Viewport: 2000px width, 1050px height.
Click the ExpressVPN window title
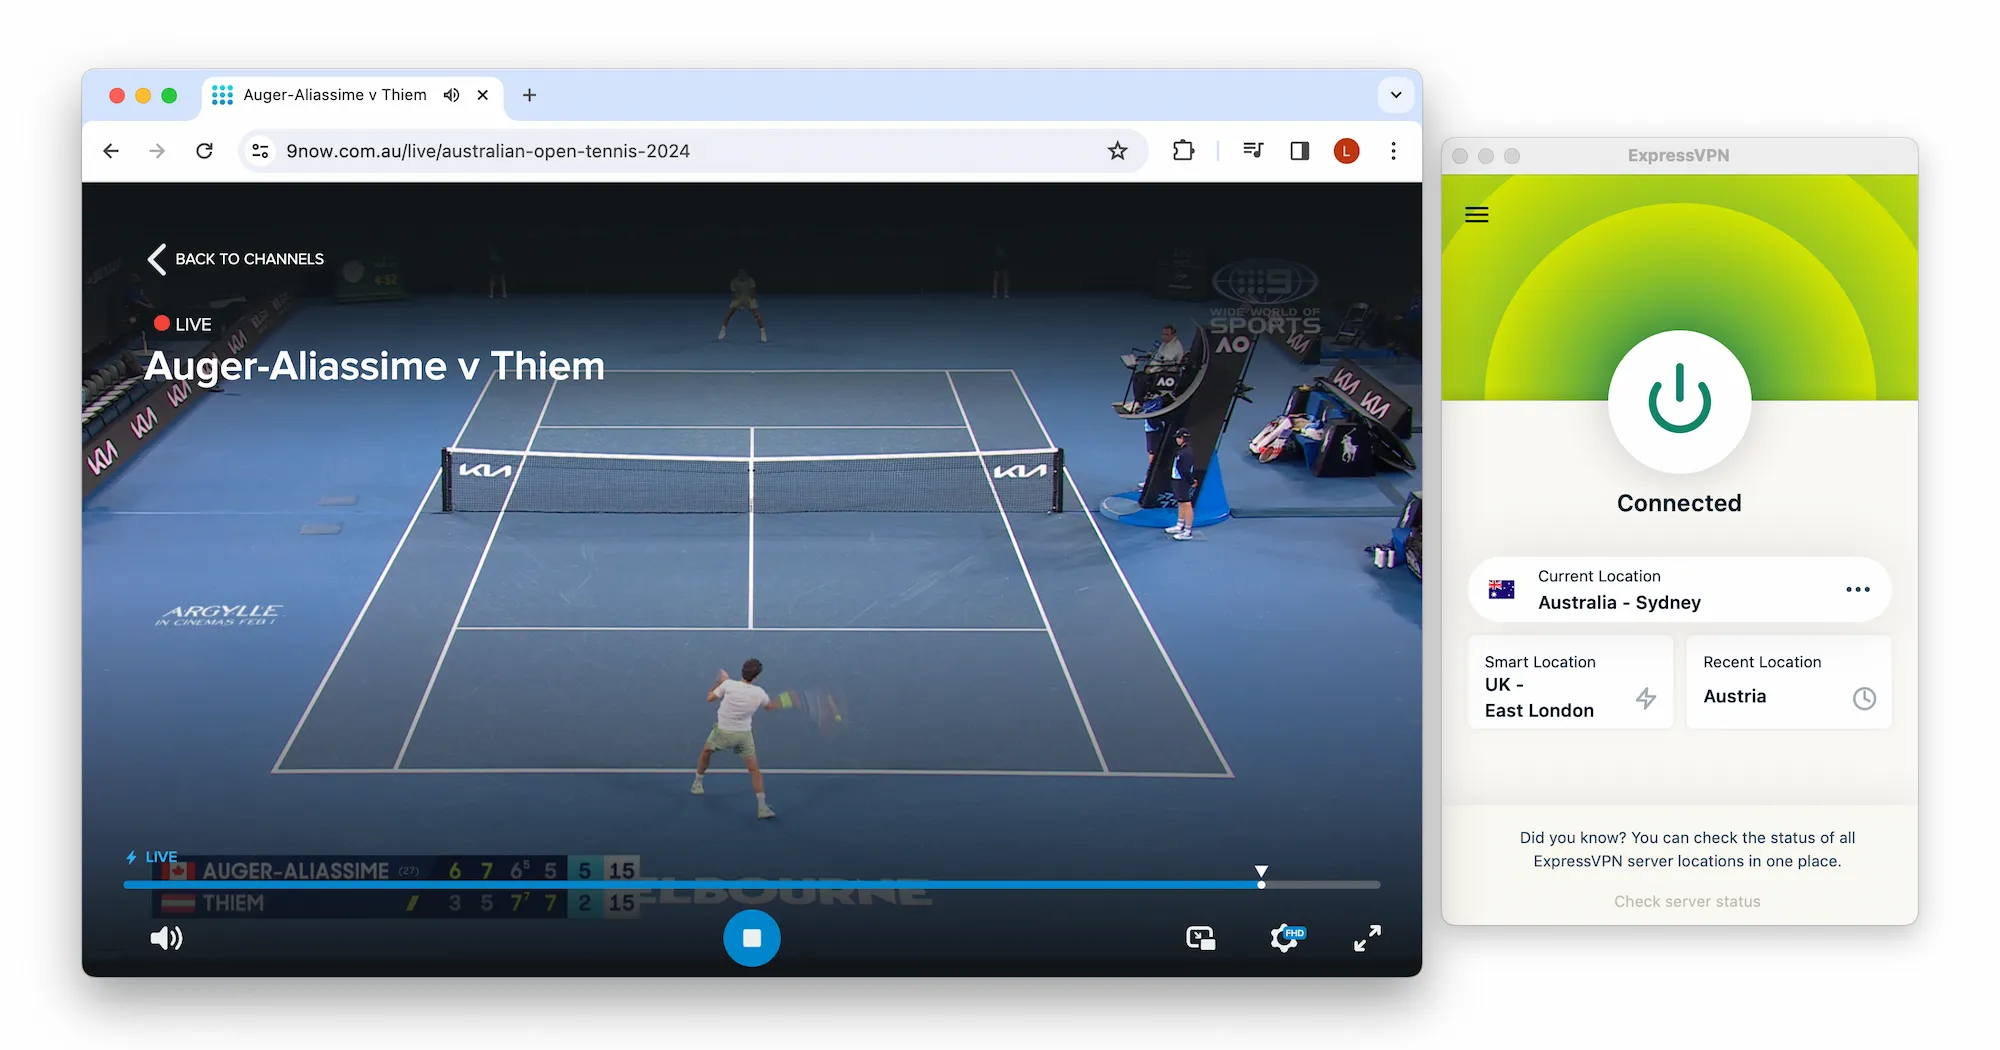coord(1678,155)
